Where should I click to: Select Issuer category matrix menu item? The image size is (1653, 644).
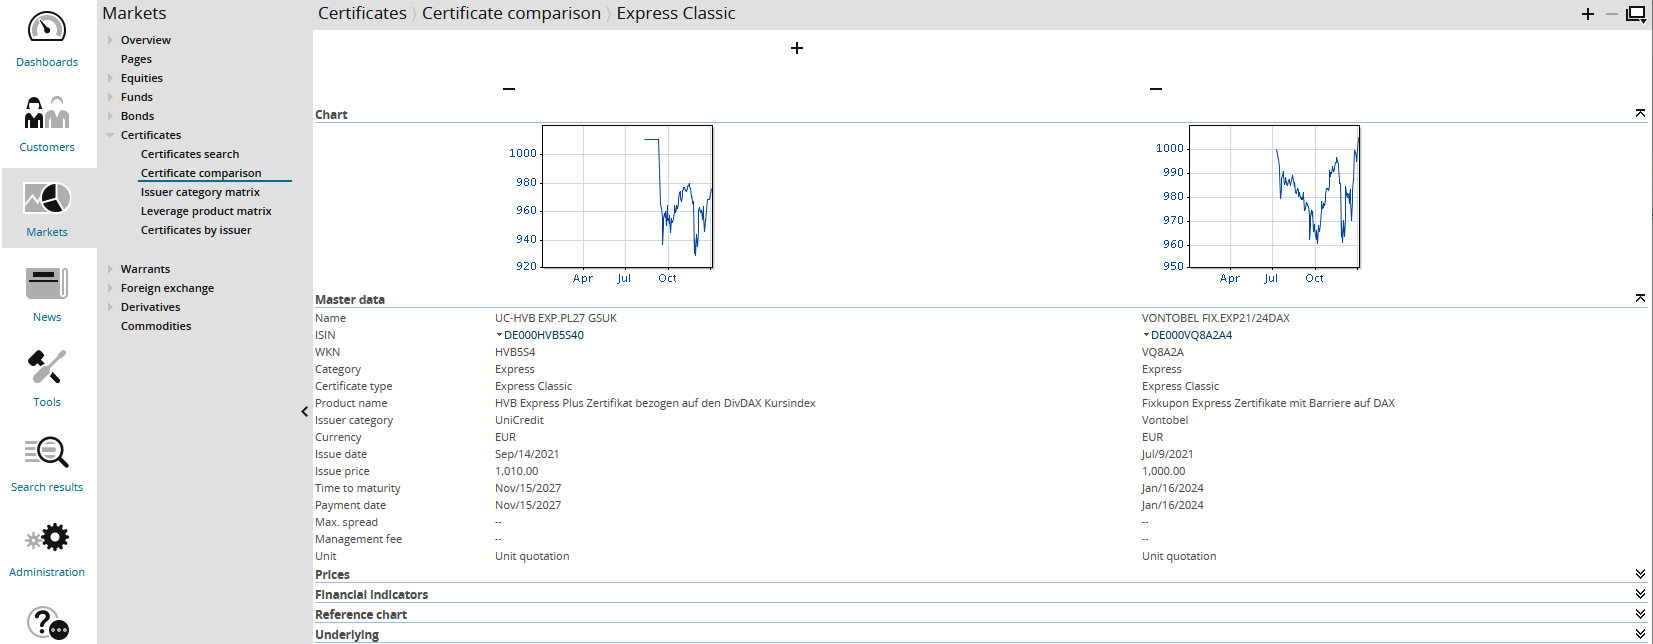[x=200, y=192]
